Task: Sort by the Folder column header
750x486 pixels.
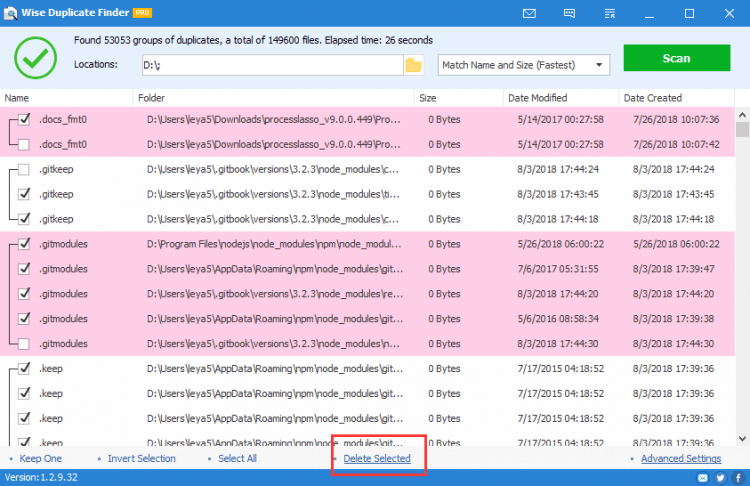Action: click(x=274, y=98)
